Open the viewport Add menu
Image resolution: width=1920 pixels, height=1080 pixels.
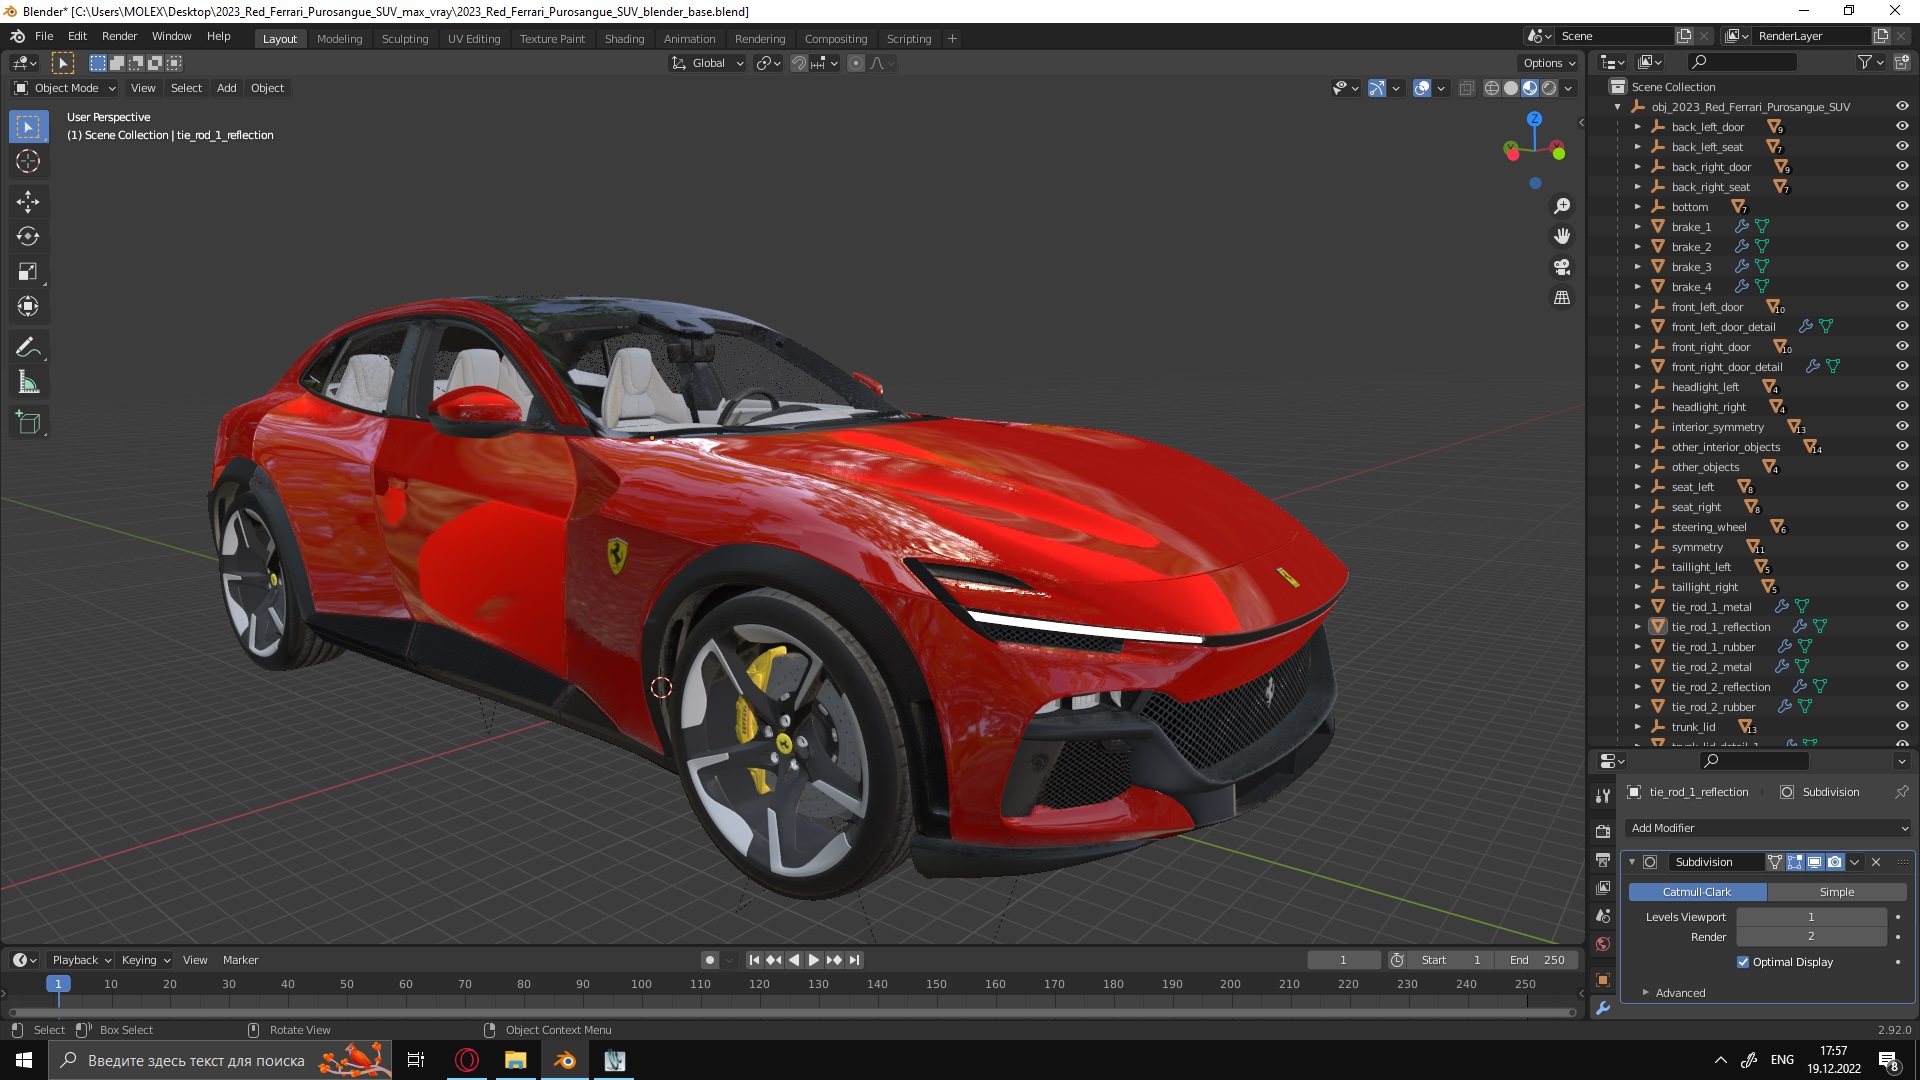pyautogui.click(x=227, y=88)
